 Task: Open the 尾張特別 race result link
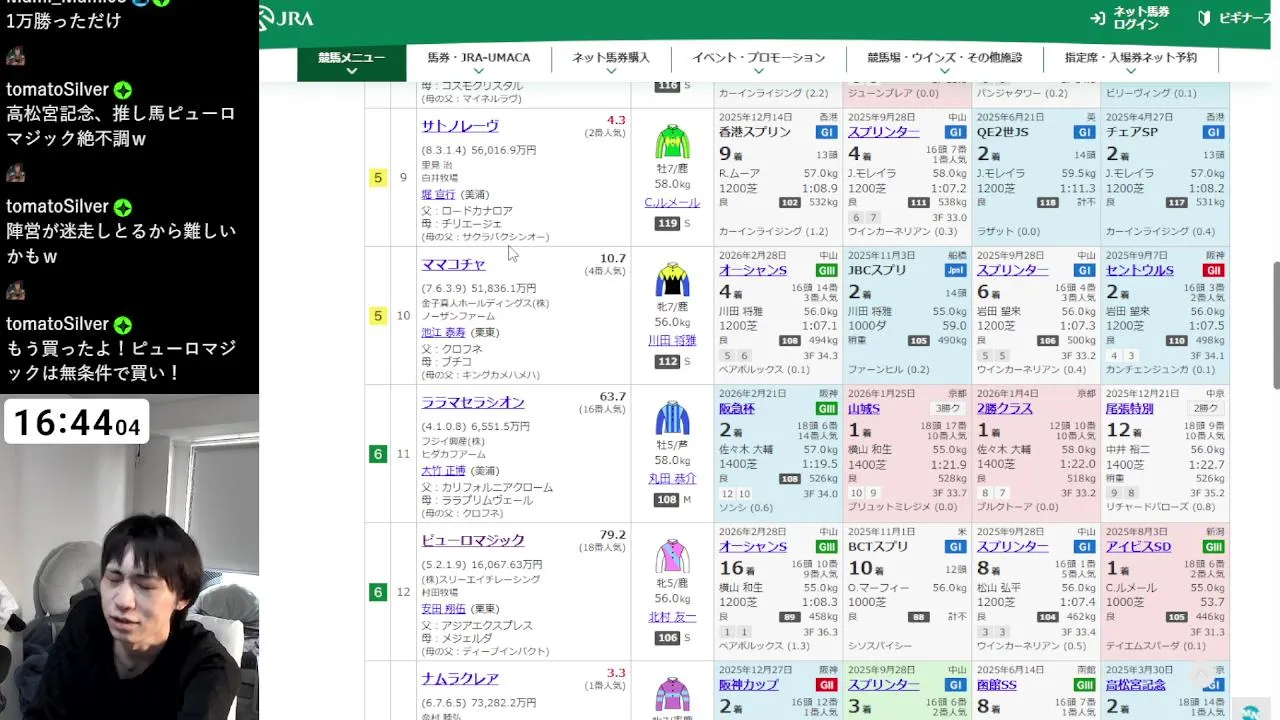[1130, 409]
